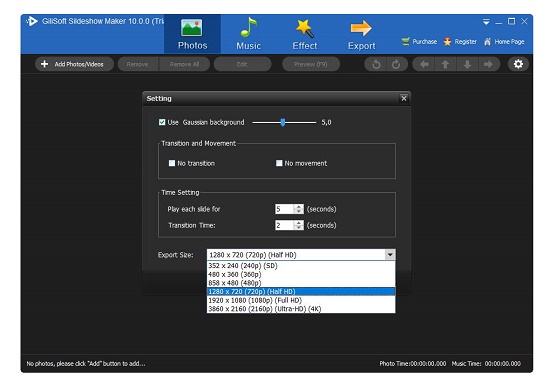Click the Remove button

[138, 64]
